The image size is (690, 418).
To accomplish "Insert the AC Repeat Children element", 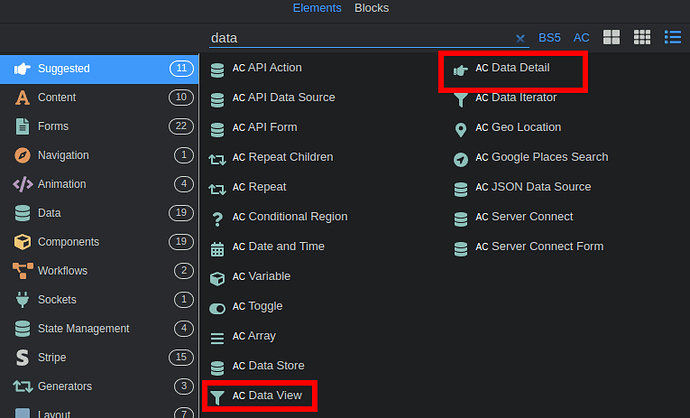I will point(283,157).
